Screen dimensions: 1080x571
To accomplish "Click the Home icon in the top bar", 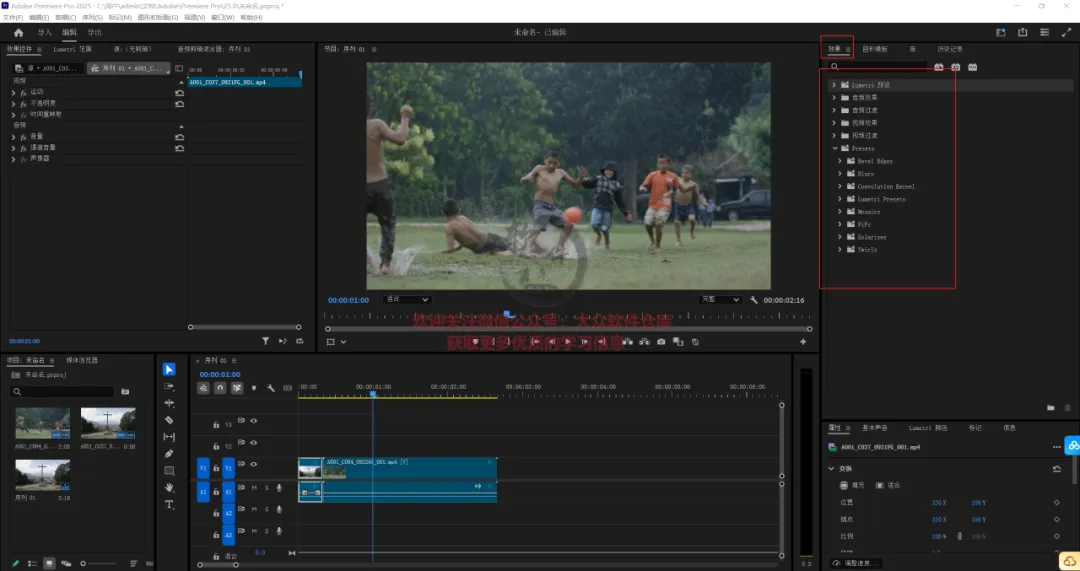I will point(18,32).
